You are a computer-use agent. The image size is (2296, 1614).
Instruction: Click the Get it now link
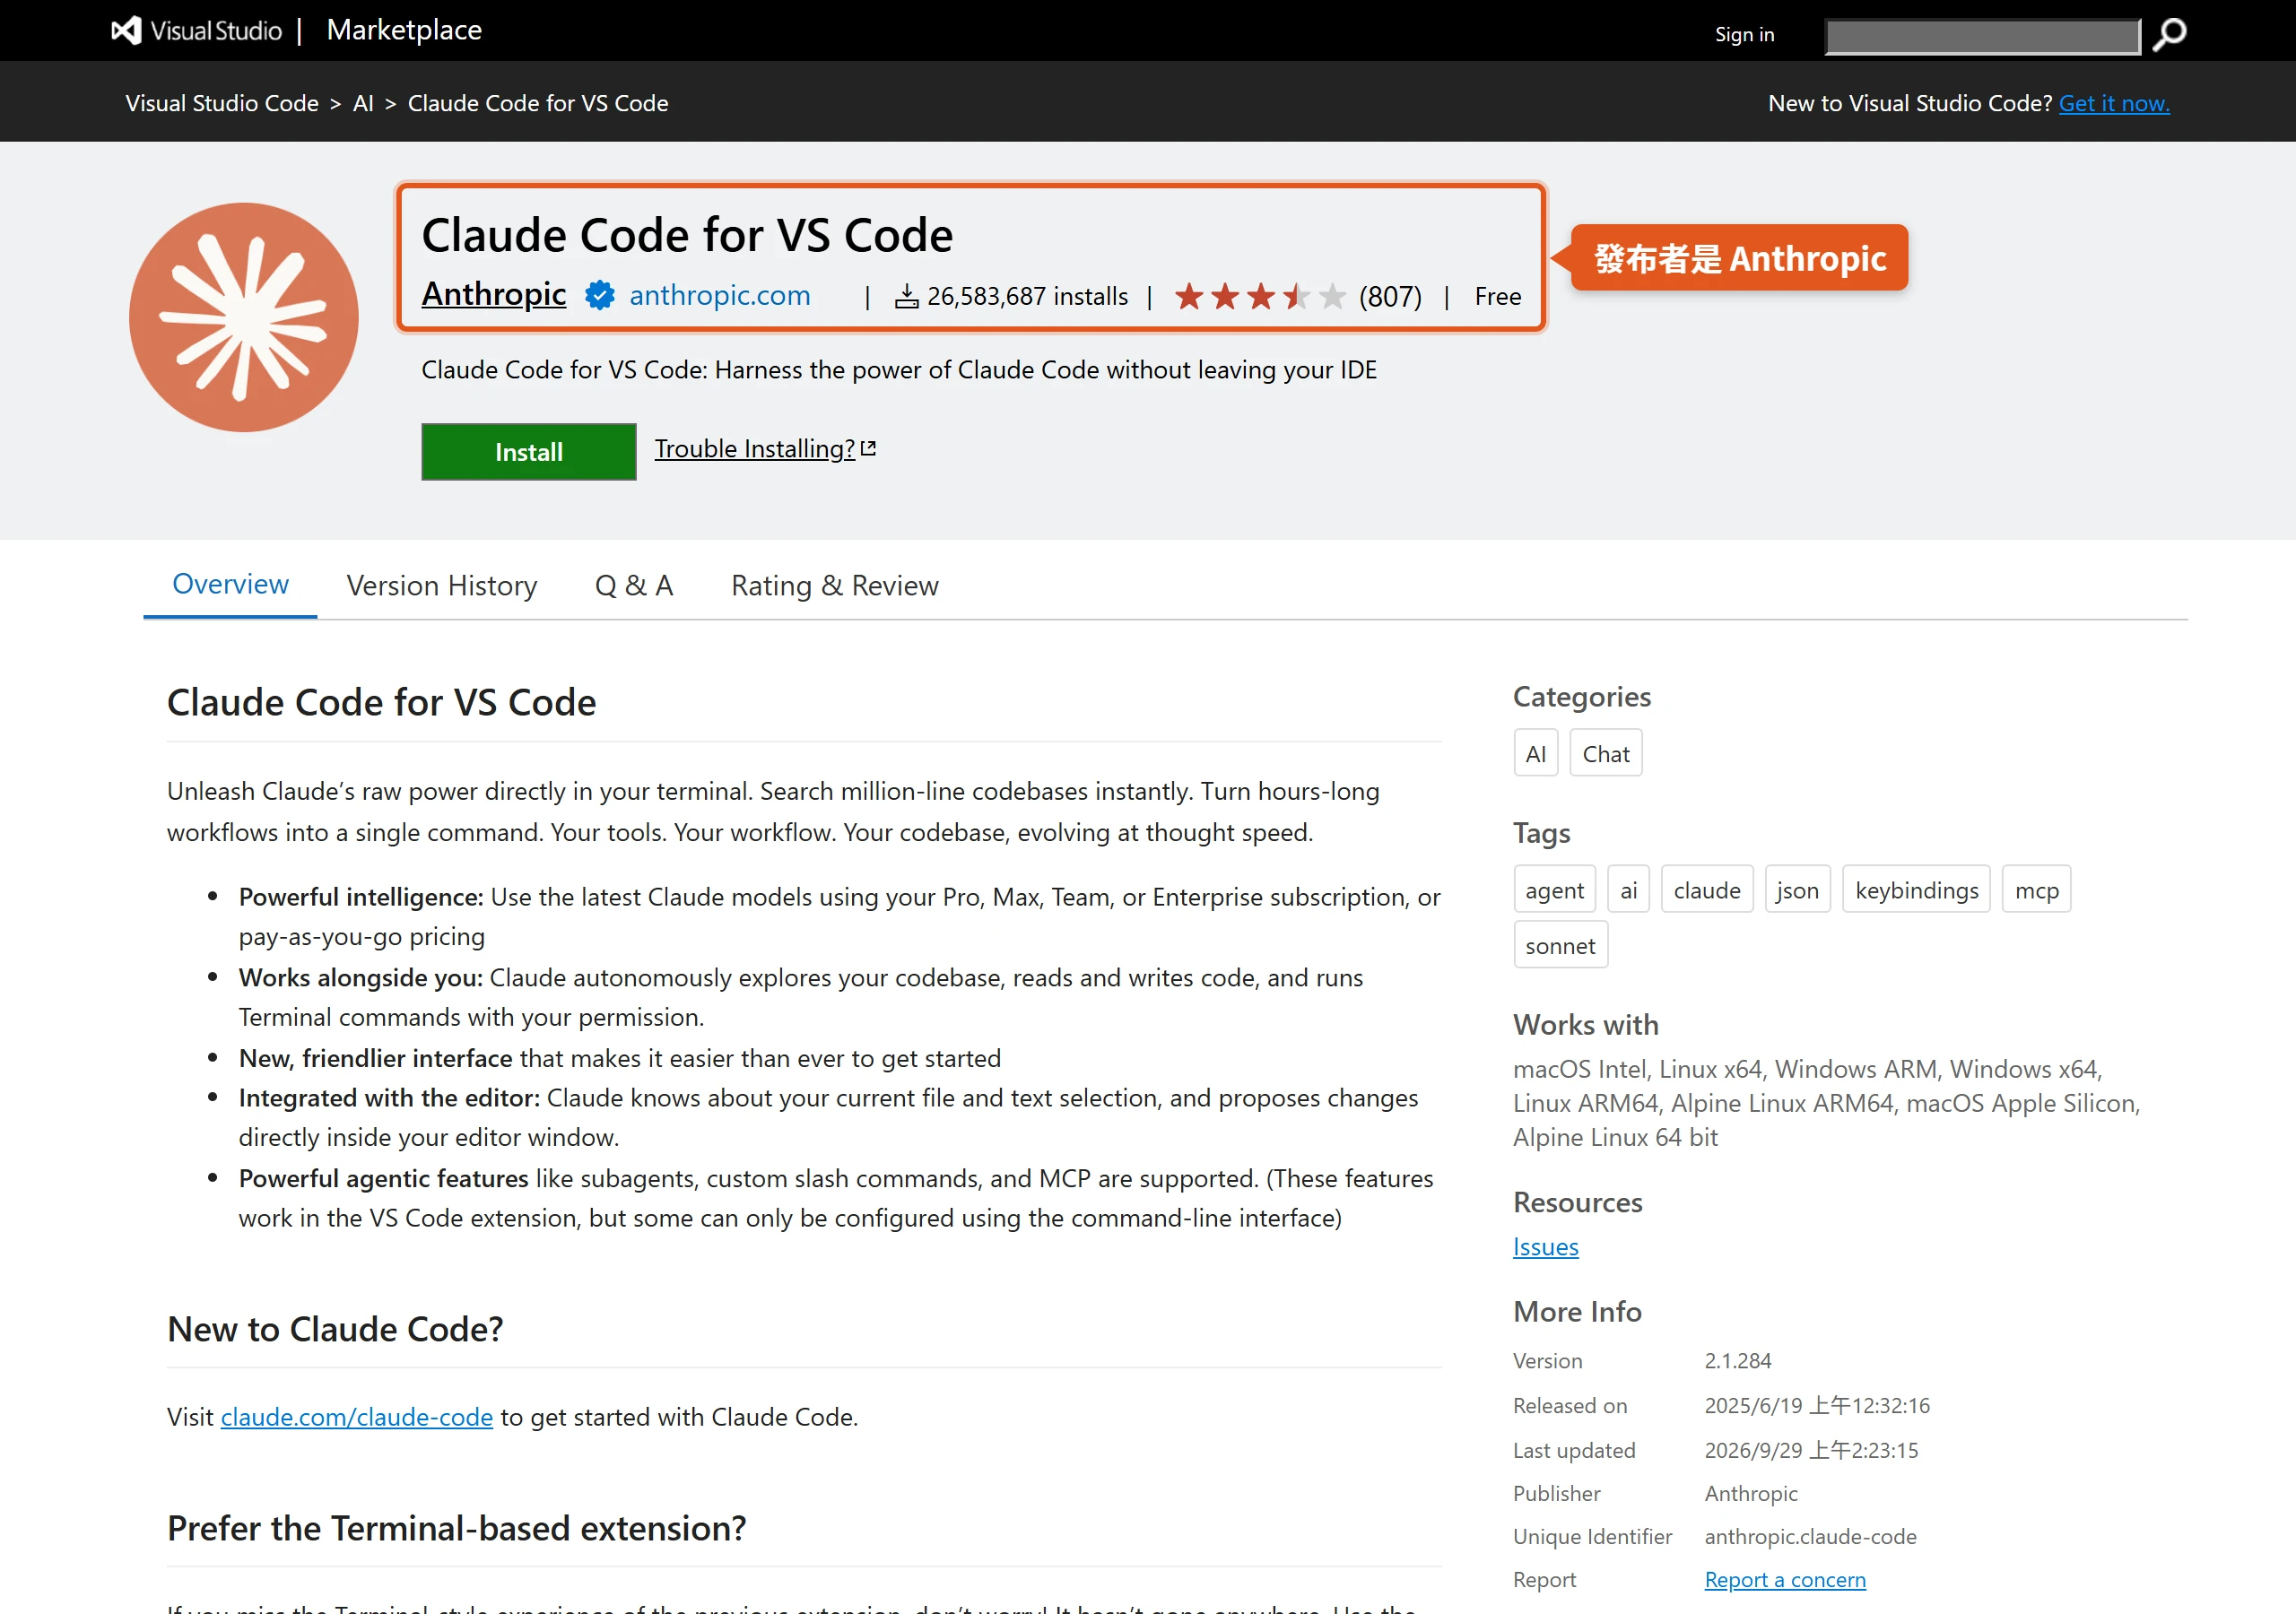click(x=2114, y=103)
